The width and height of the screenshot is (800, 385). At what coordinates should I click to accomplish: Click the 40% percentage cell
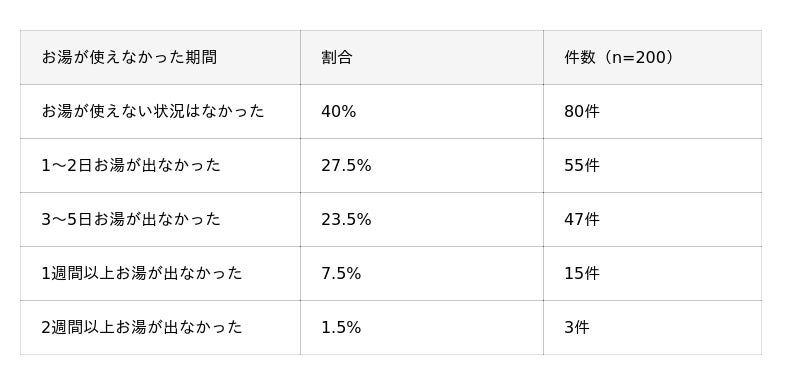click(422, 111)
